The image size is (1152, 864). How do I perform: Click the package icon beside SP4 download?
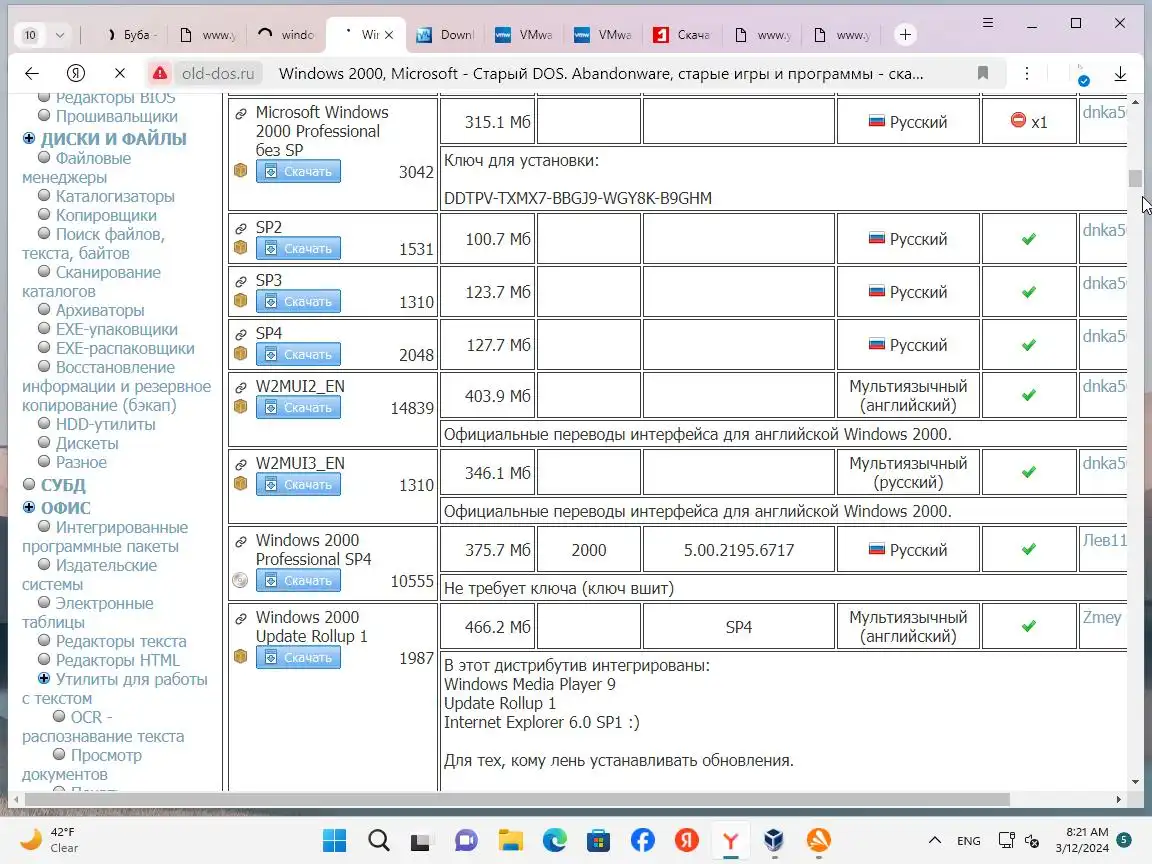(240, 353)
